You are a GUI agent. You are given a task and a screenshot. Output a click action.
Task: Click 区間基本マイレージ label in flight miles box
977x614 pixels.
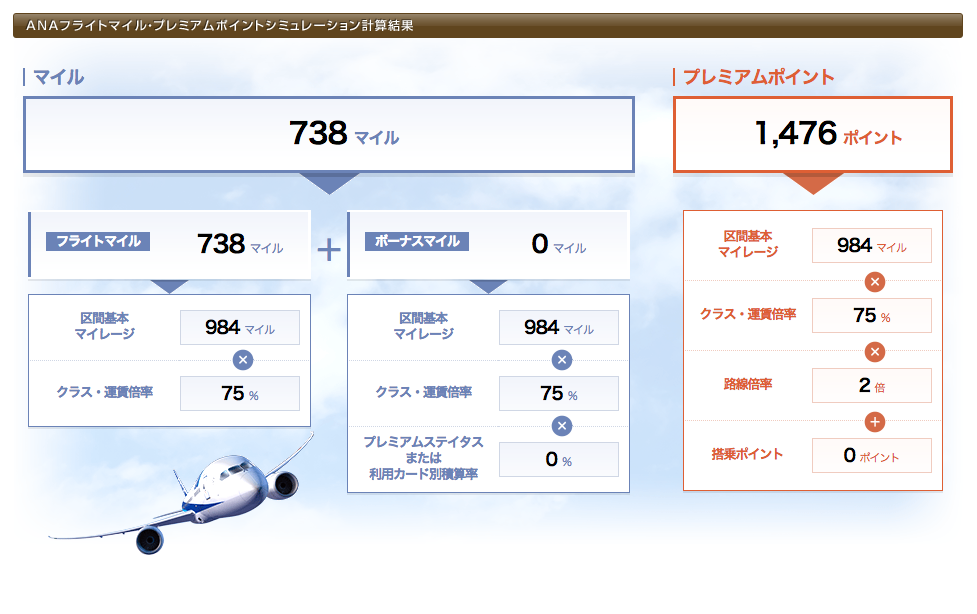(x=105, y=326)
